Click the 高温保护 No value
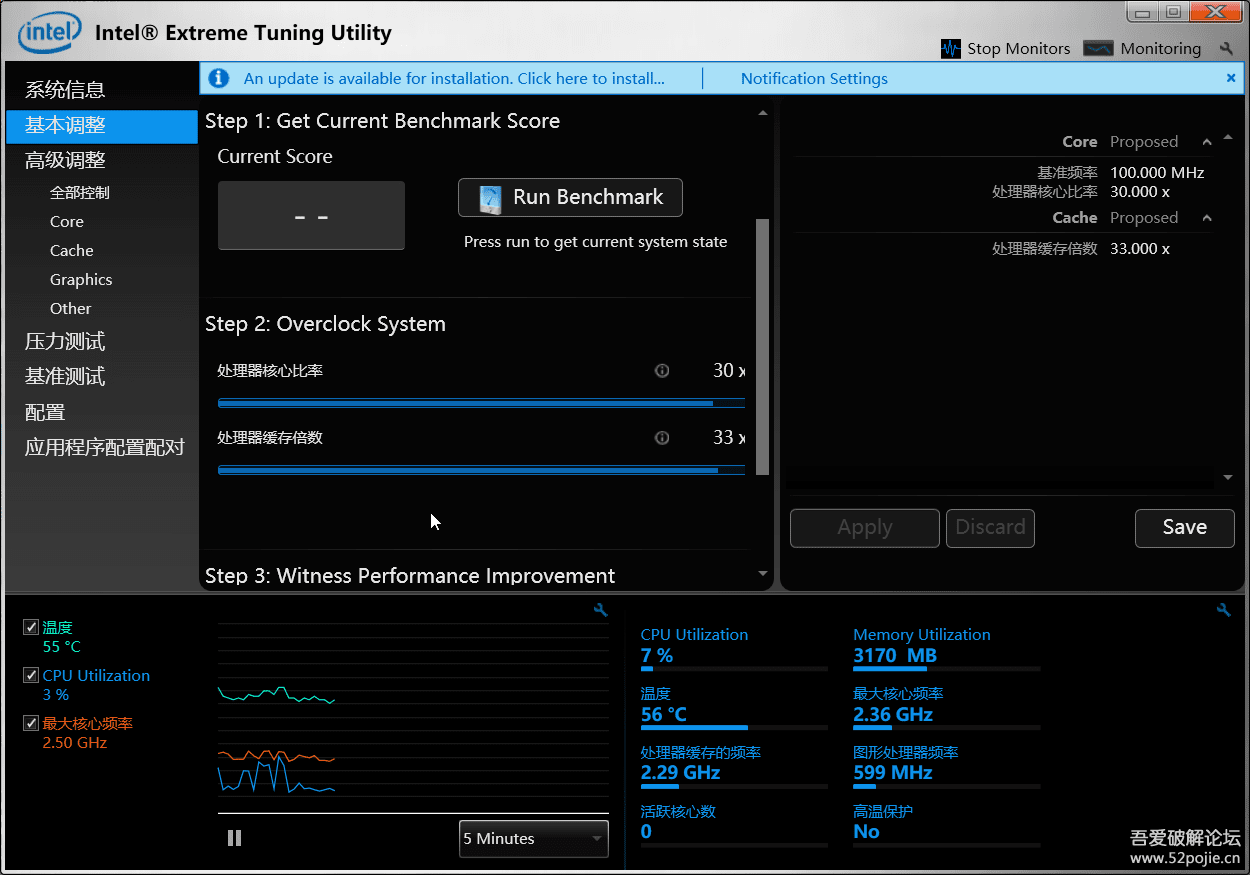This screenshot has width=1250, height=875. [x=866, y=832]
